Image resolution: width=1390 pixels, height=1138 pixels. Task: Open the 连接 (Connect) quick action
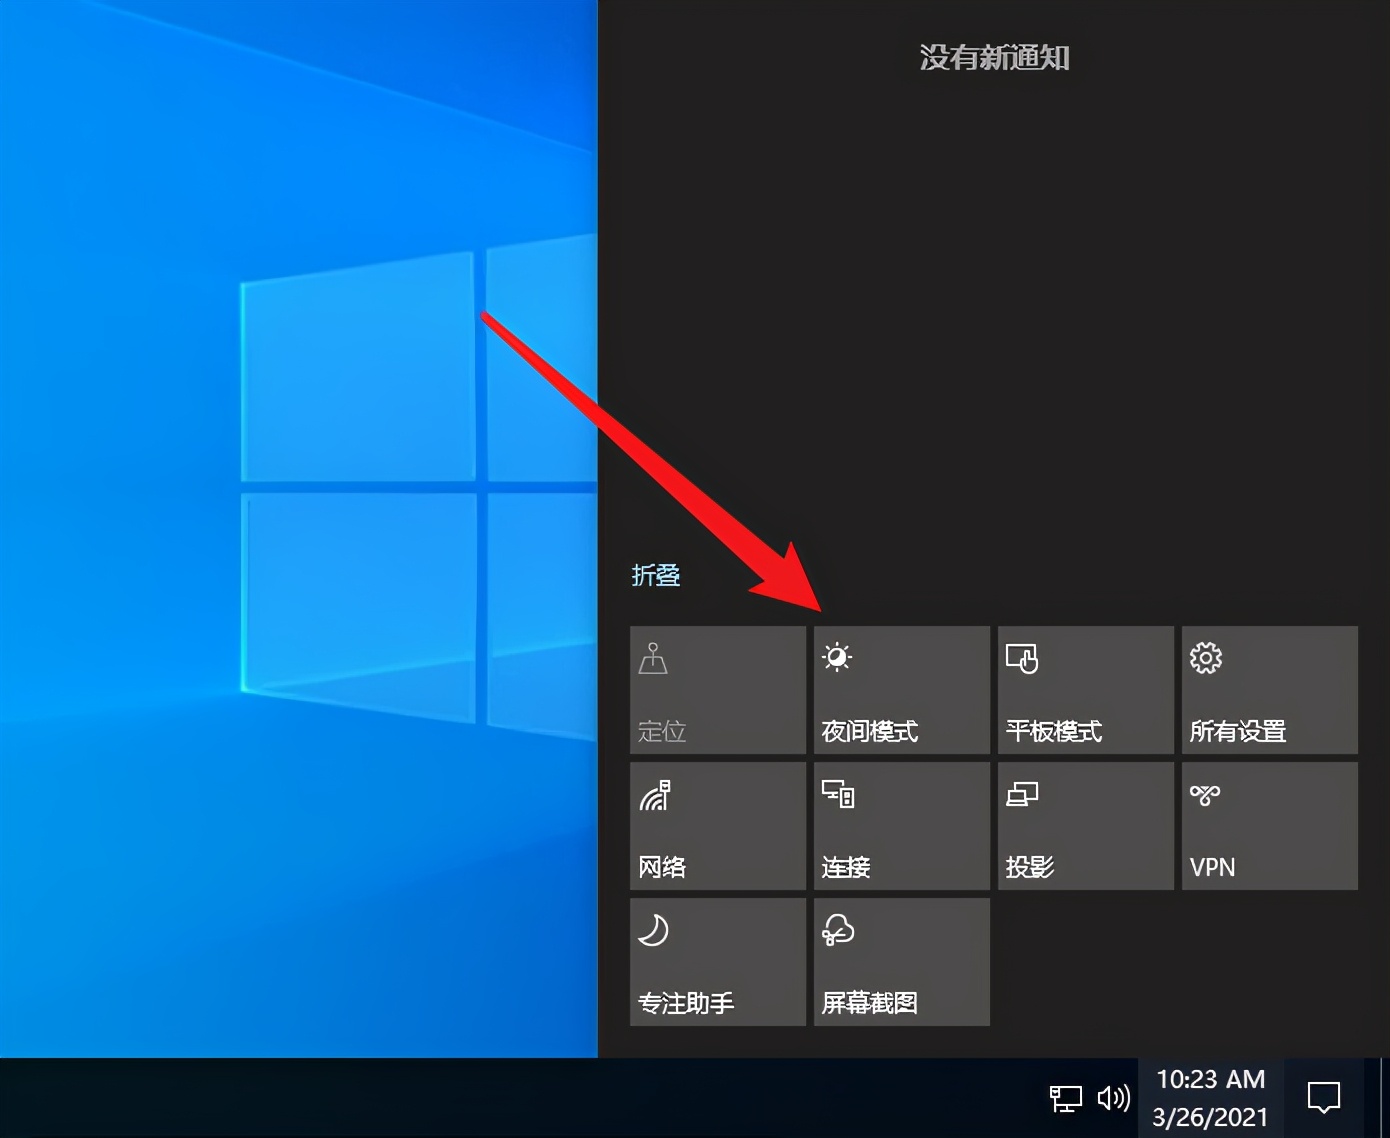(899, 826)
